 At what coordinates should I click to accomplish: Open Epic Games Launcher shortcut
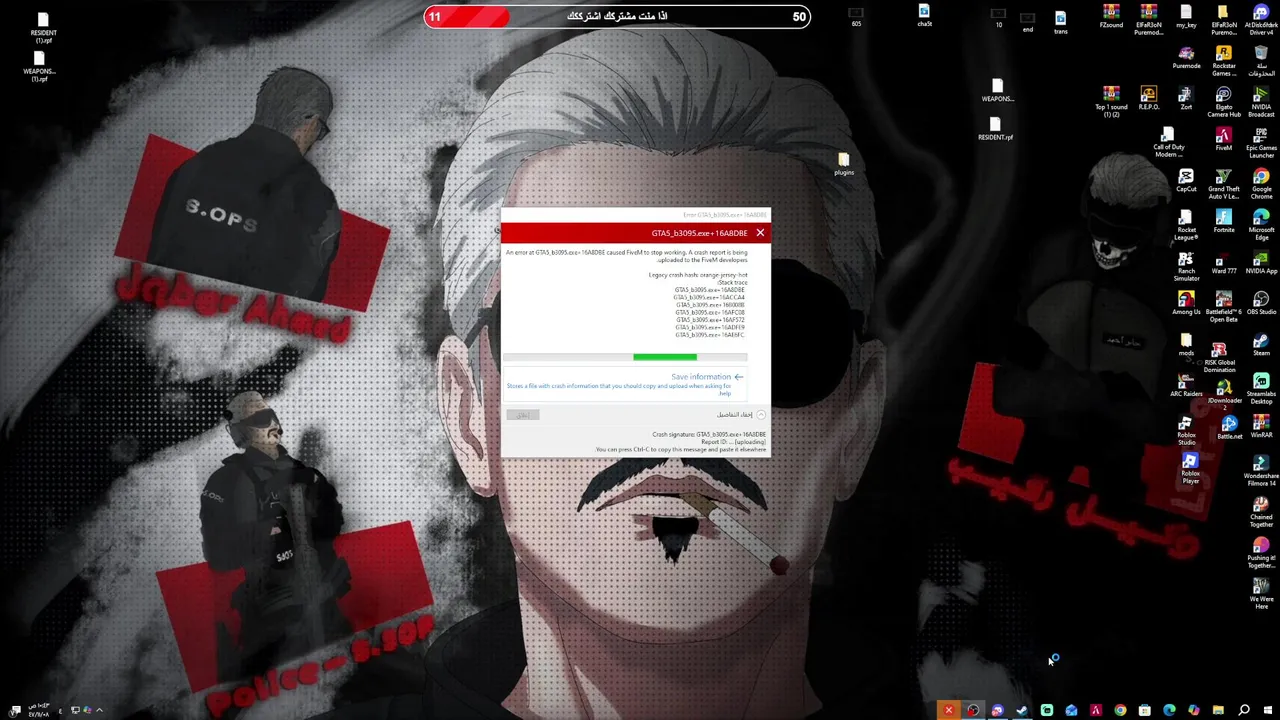1261,143
